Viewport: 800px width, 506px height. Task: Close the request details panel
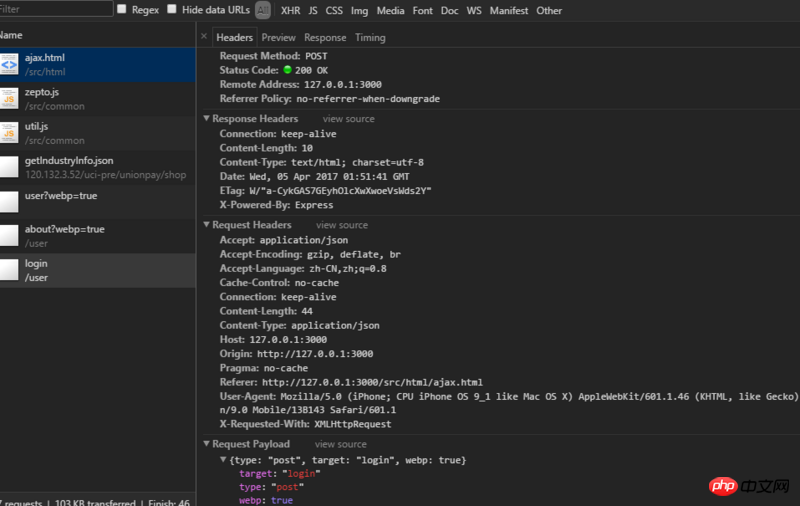[x=204, y=37]
